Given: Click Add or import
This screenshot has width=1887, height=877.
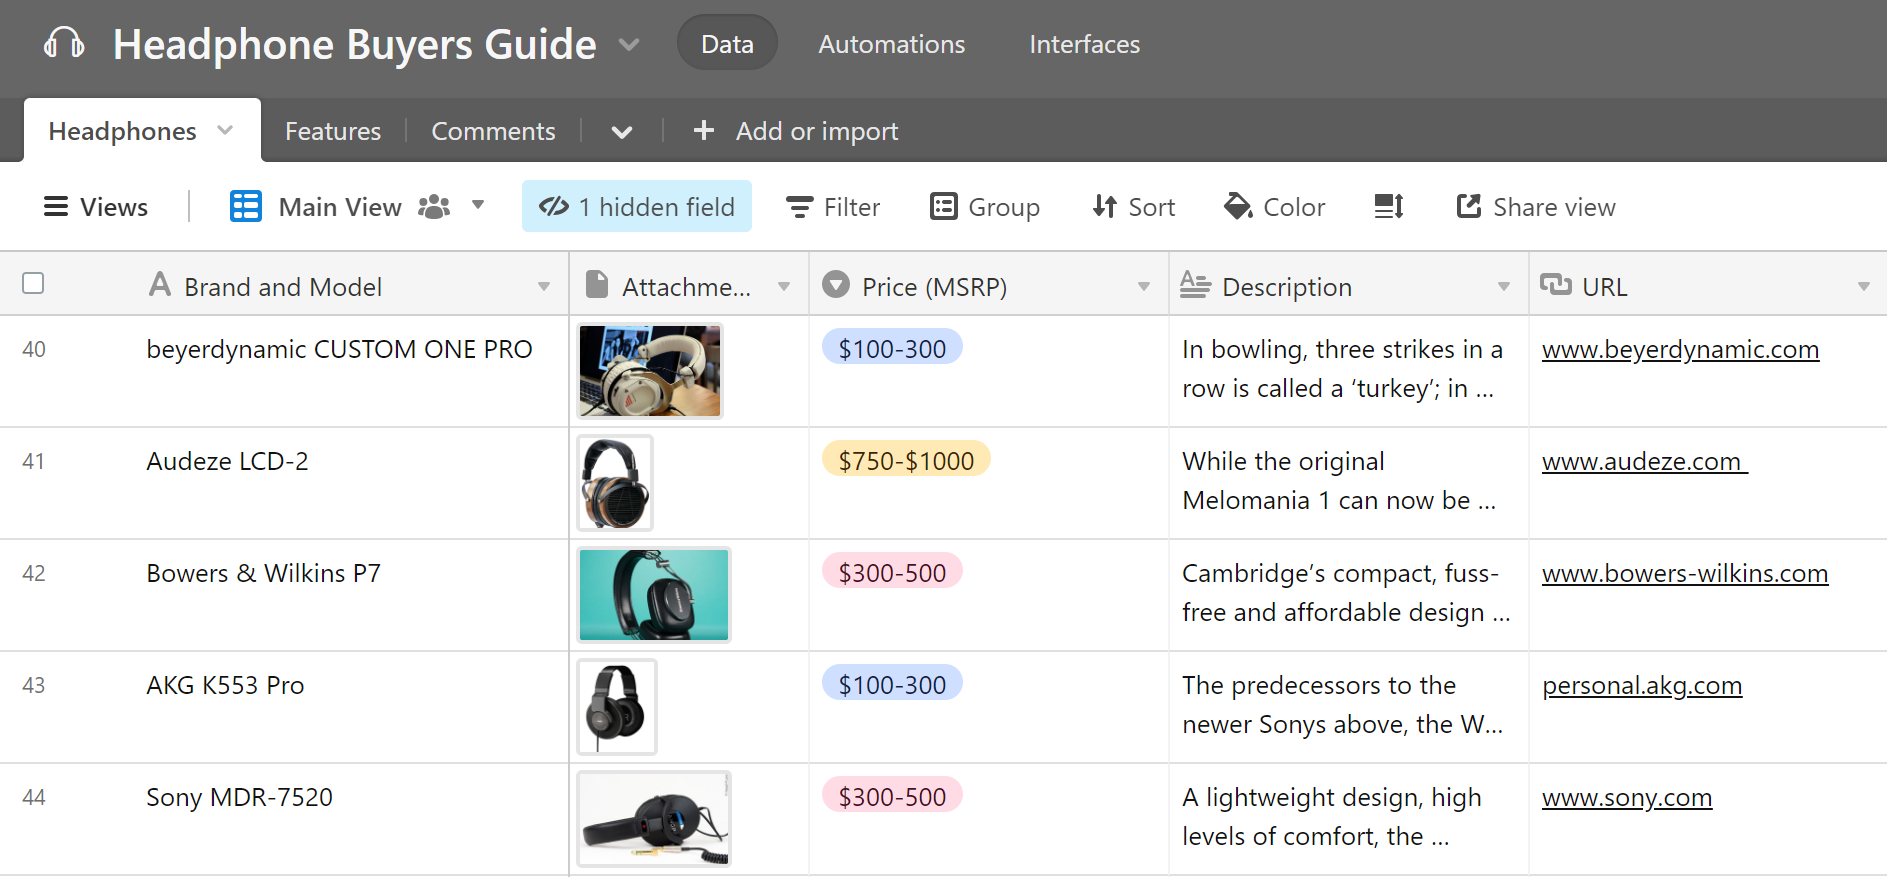Looking at the screenshot, I should (817, 131).
